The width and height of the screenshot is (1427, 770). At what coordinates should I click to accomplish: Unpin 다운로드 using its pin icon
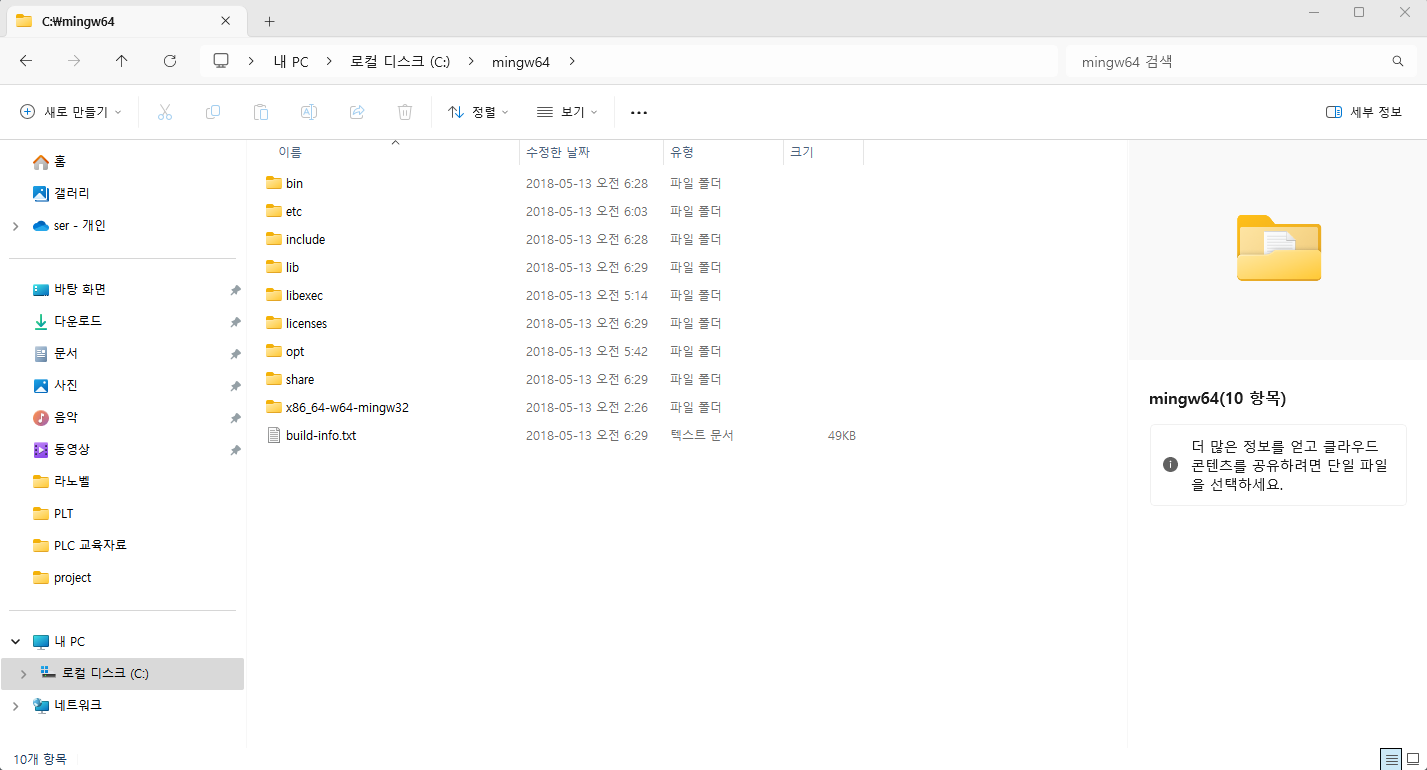(x=235, y=322)
